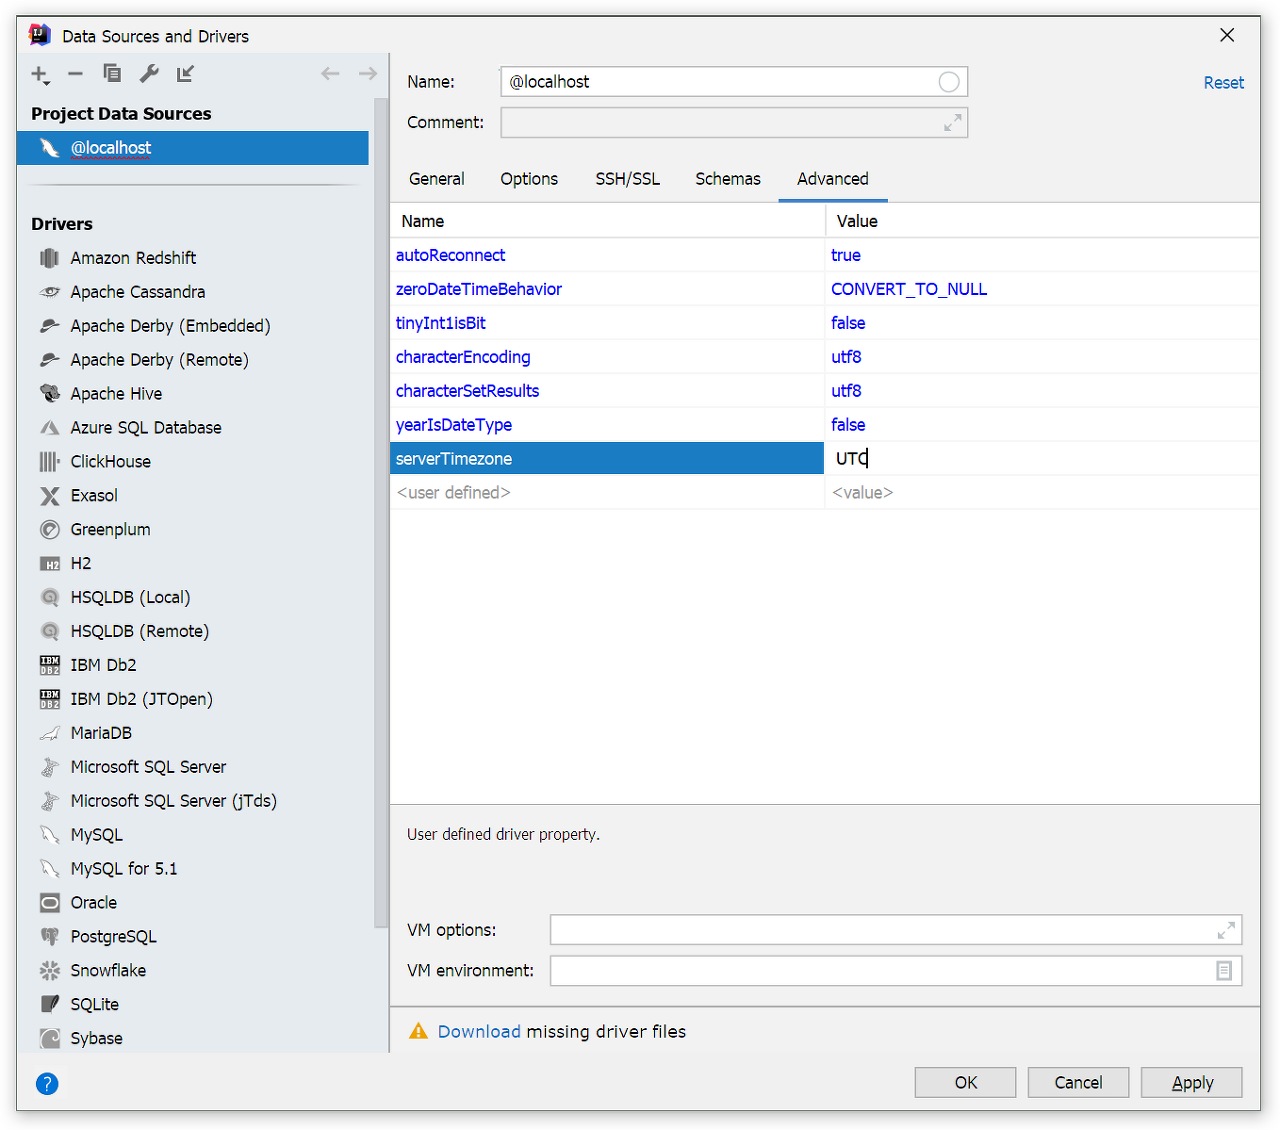
Task: Focus the VM options field
Action: [896, 930]
